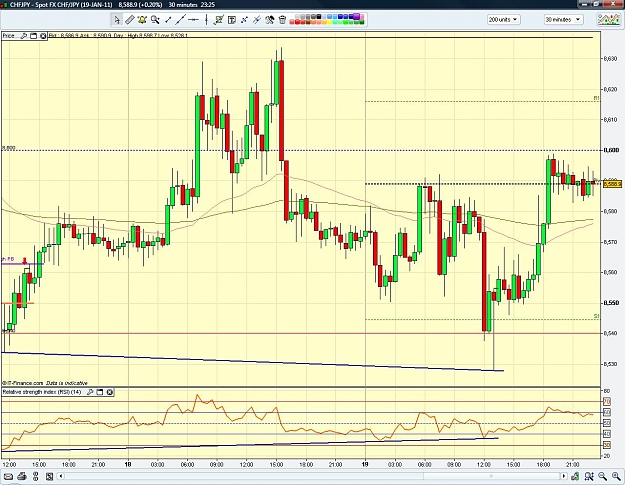Select the green-red channel drawing tool

219,19
